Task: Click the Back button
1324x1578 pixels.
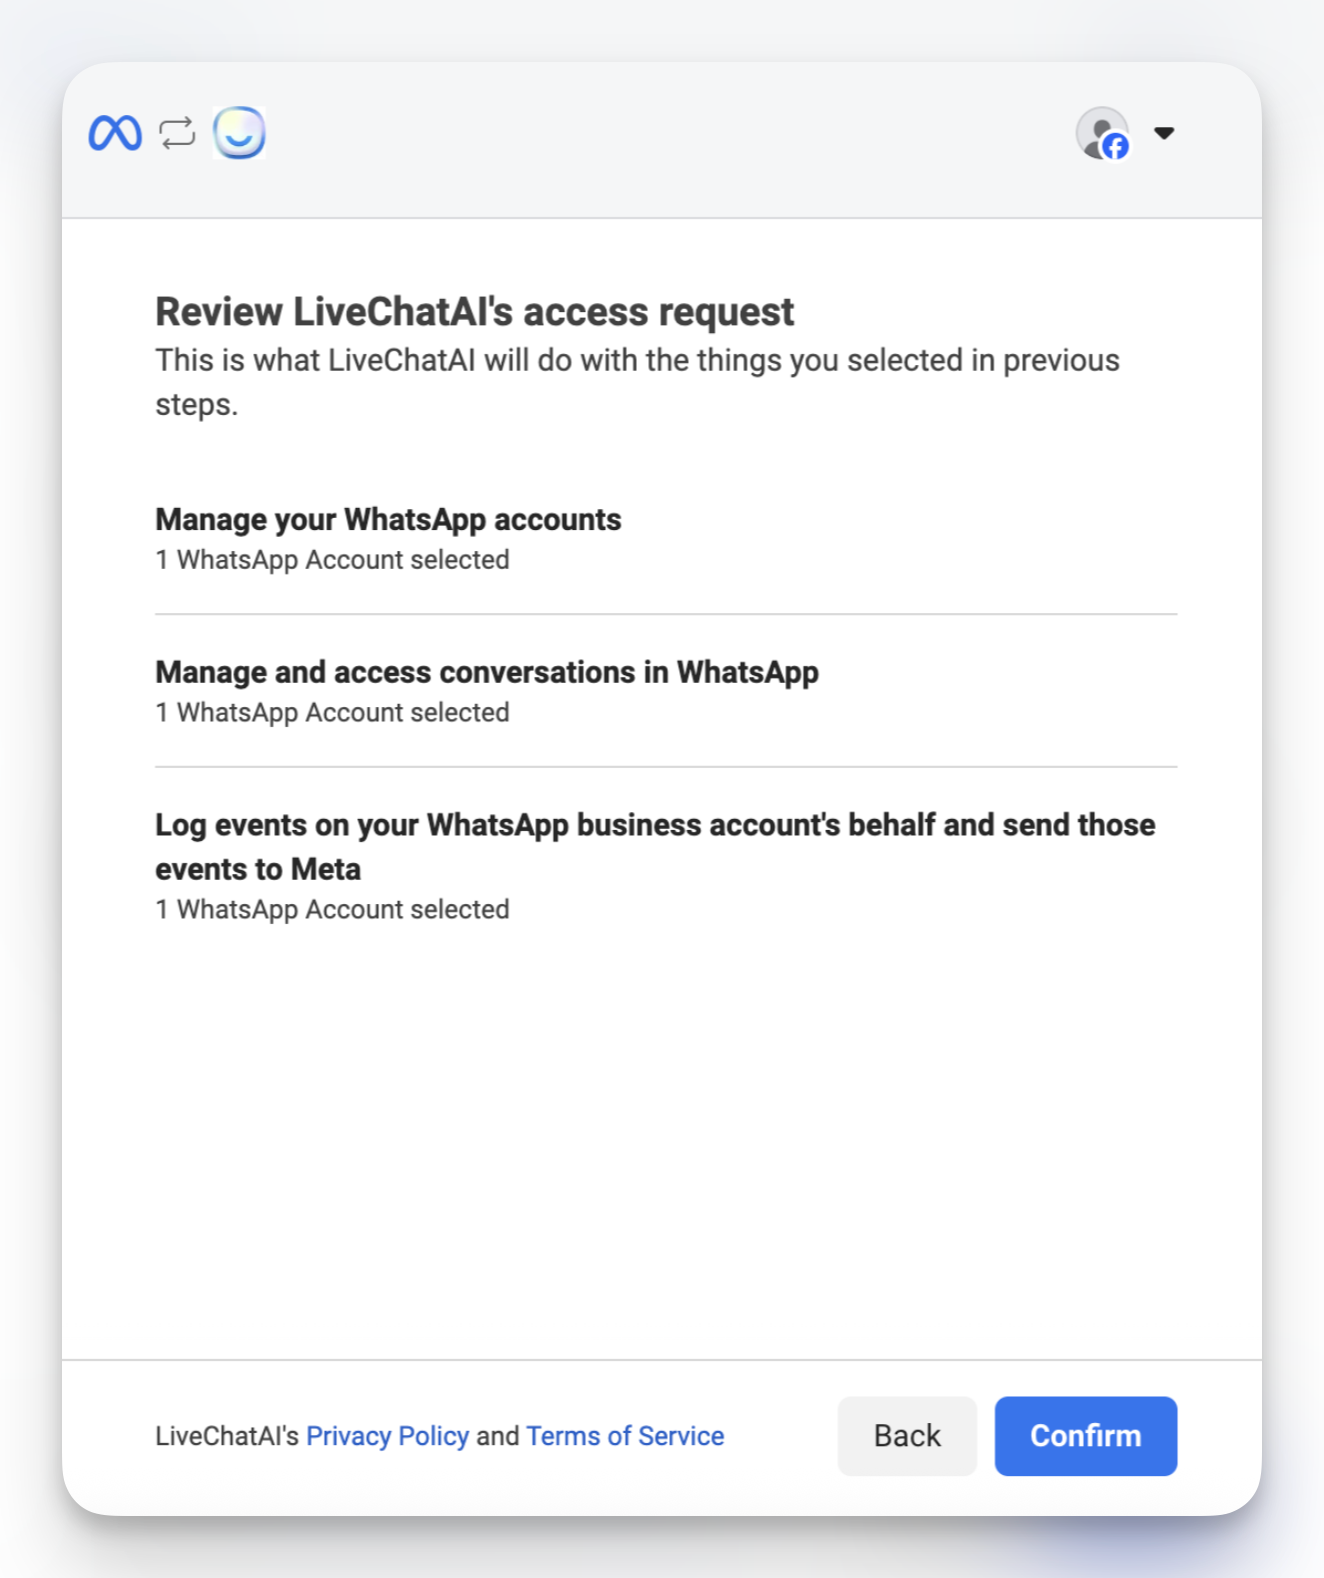Action: tap(906, 1436)
